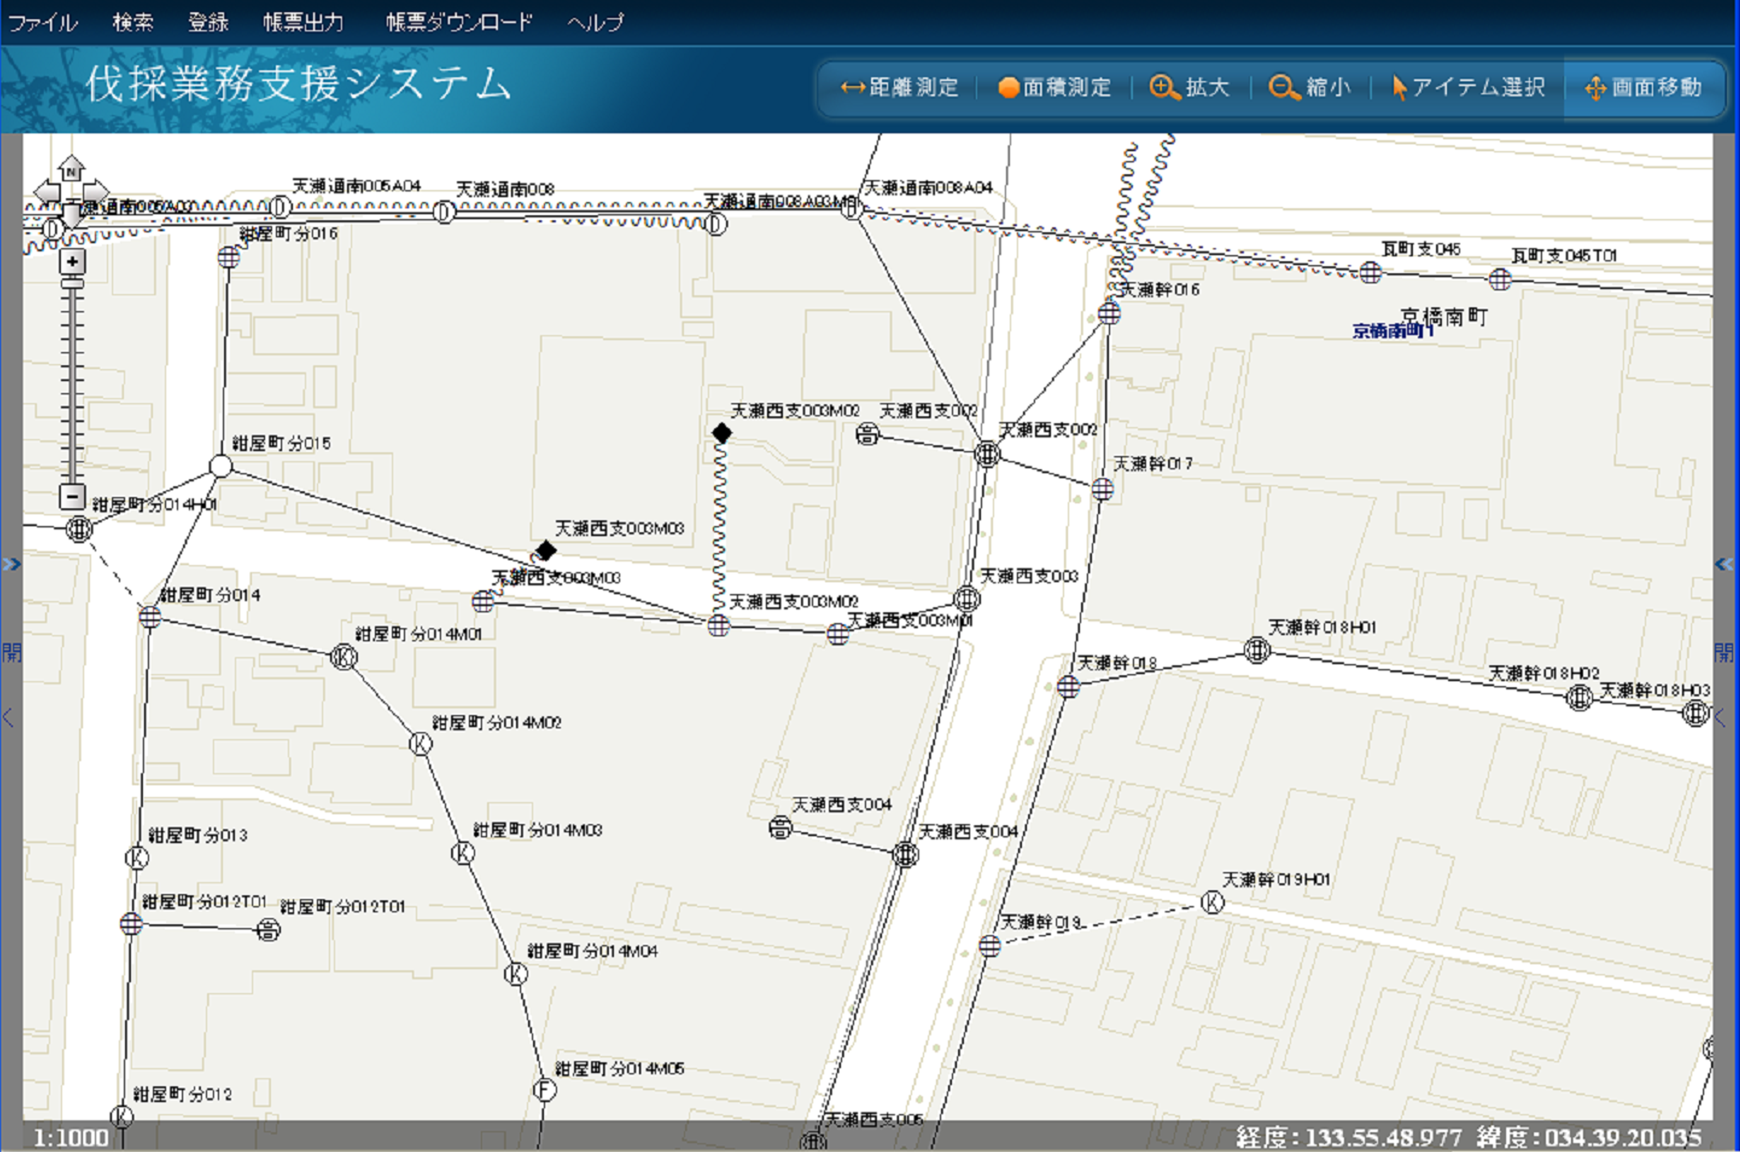1740x1152 pixels.
Task: Expand right panel with double chevron
Action: coord(1725,565)
